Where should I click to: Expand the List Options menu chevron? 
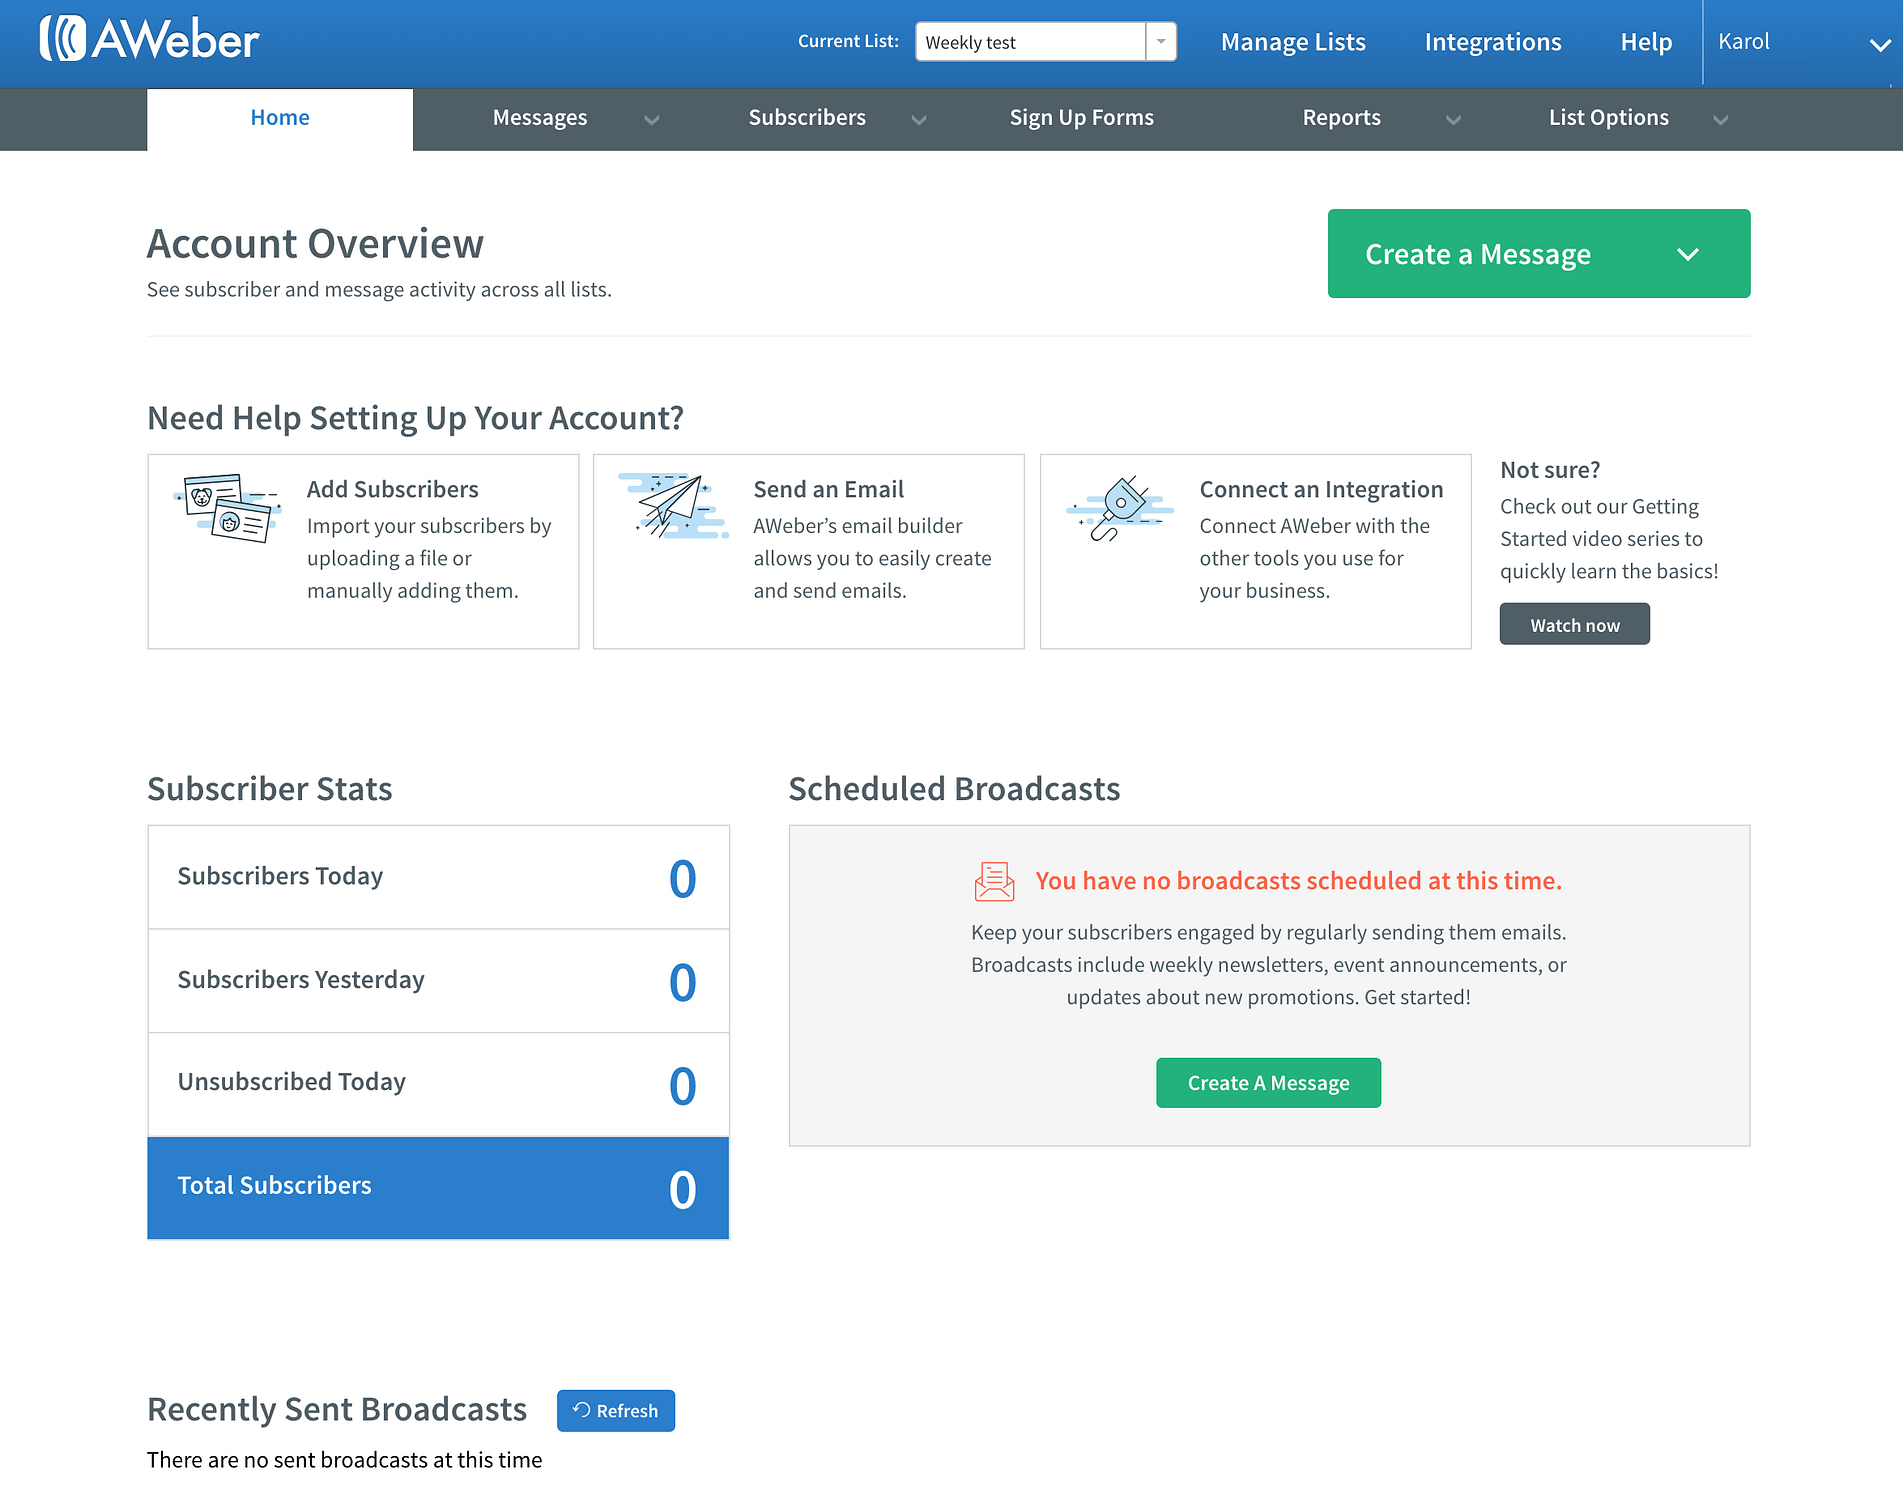(x=1720, y=119)
